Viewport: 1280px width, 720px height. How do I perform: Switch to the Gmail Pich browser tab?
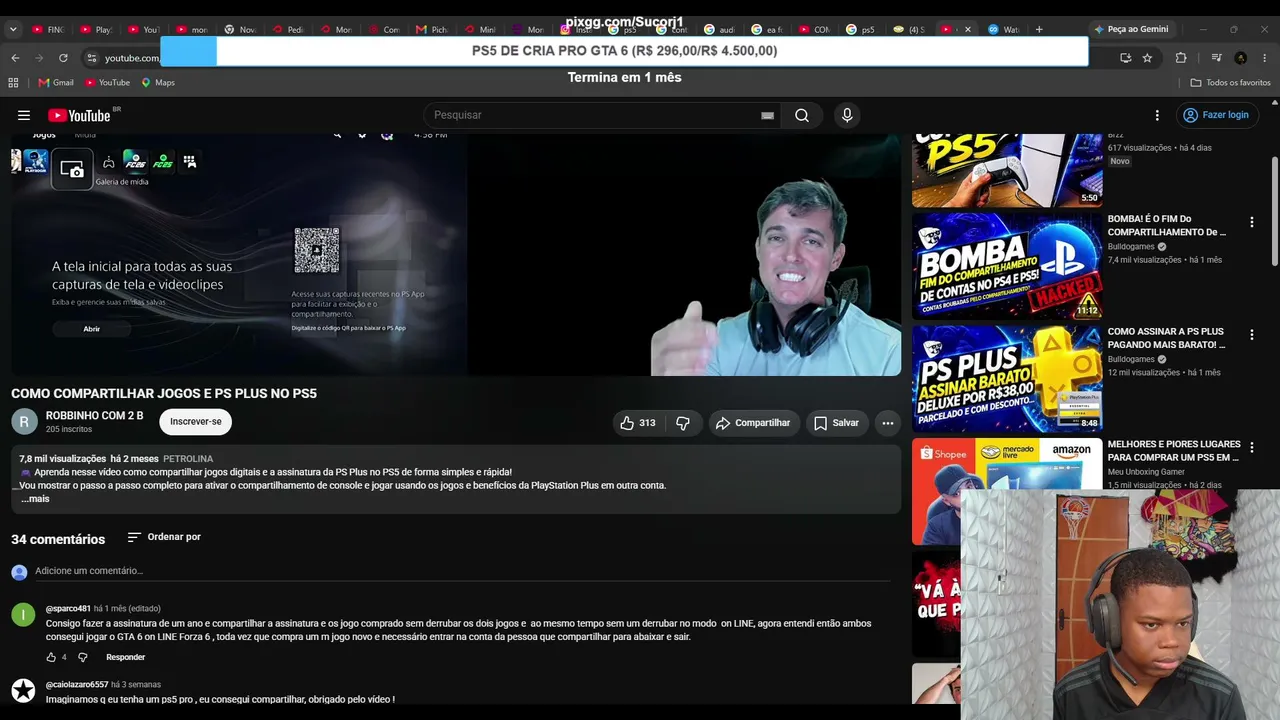tap(432, 29)
